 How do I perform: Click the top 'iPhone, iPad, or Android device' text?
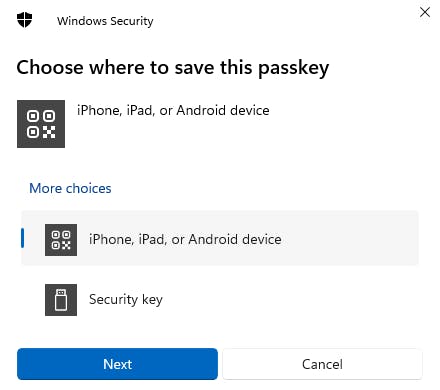point(173,111)
